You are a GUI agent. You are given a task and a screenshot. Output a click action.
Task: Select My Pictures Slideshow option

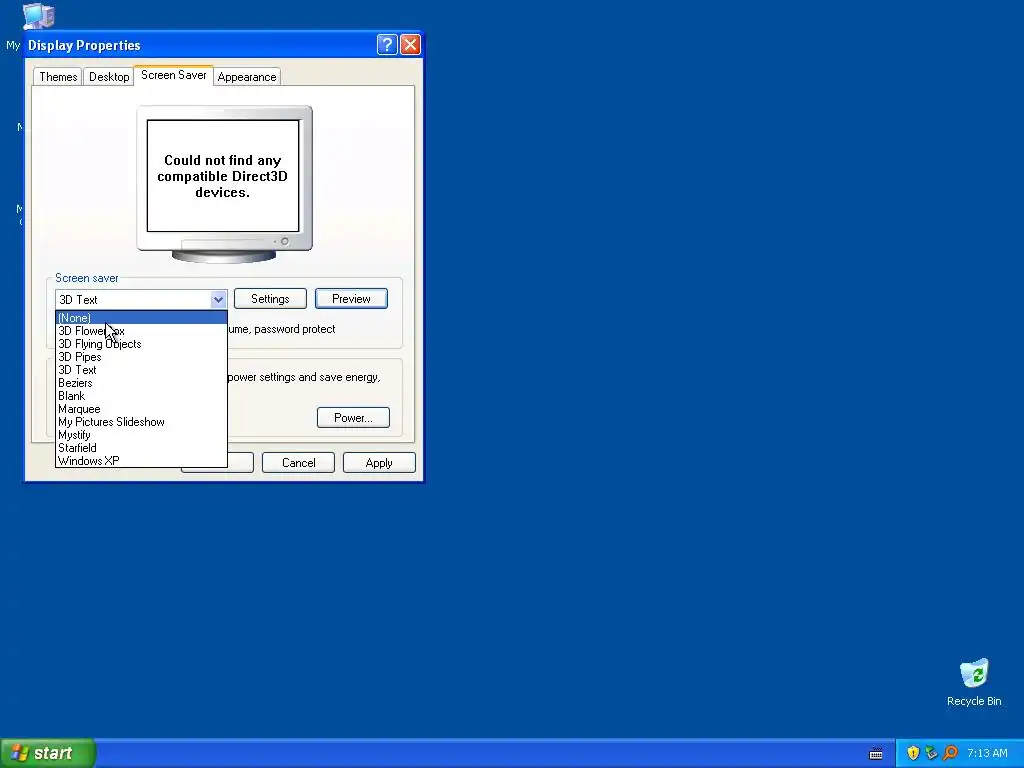[x=141, y=422]
